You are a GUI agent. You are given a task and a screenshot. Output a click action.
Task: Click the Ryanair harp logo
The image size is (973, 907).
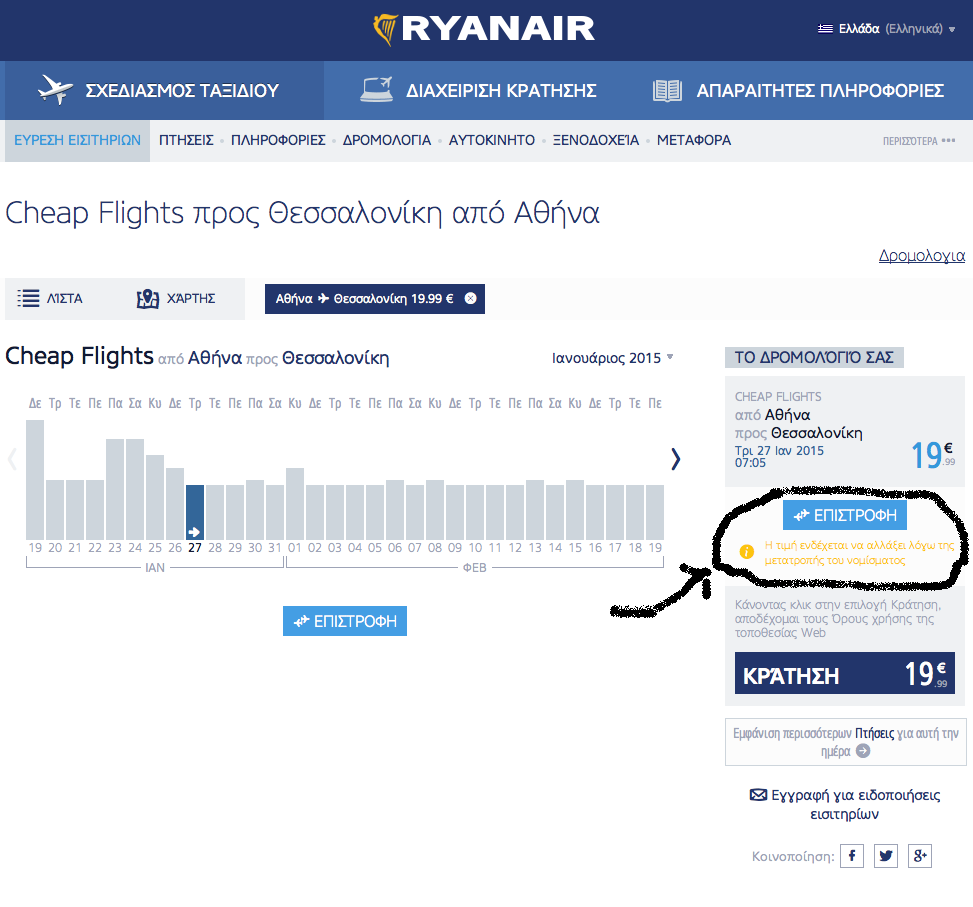385,29
